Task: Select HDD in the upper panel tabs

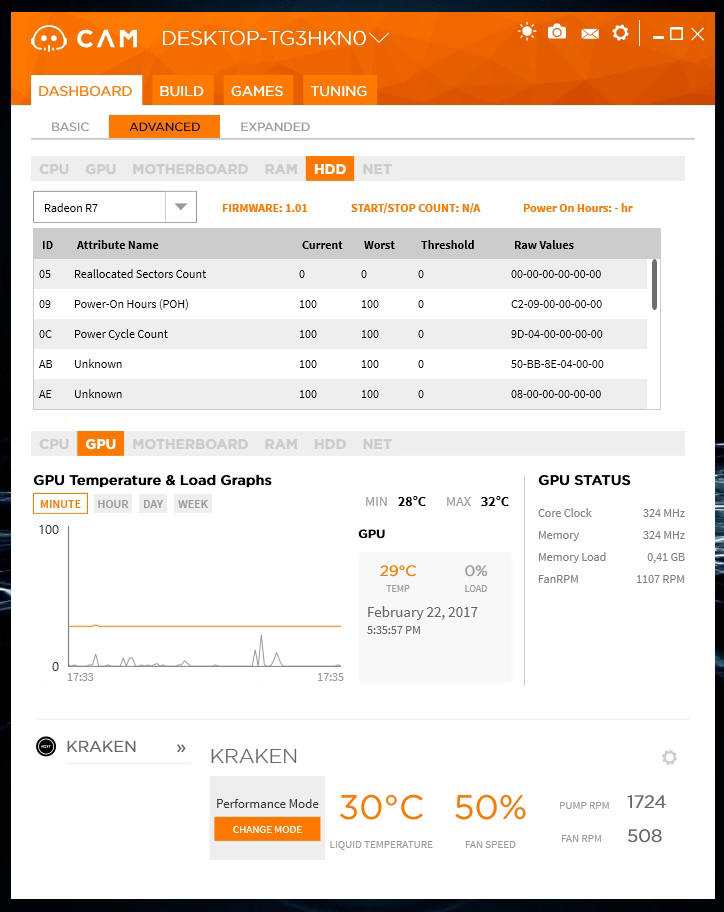Action: point(330,169)
